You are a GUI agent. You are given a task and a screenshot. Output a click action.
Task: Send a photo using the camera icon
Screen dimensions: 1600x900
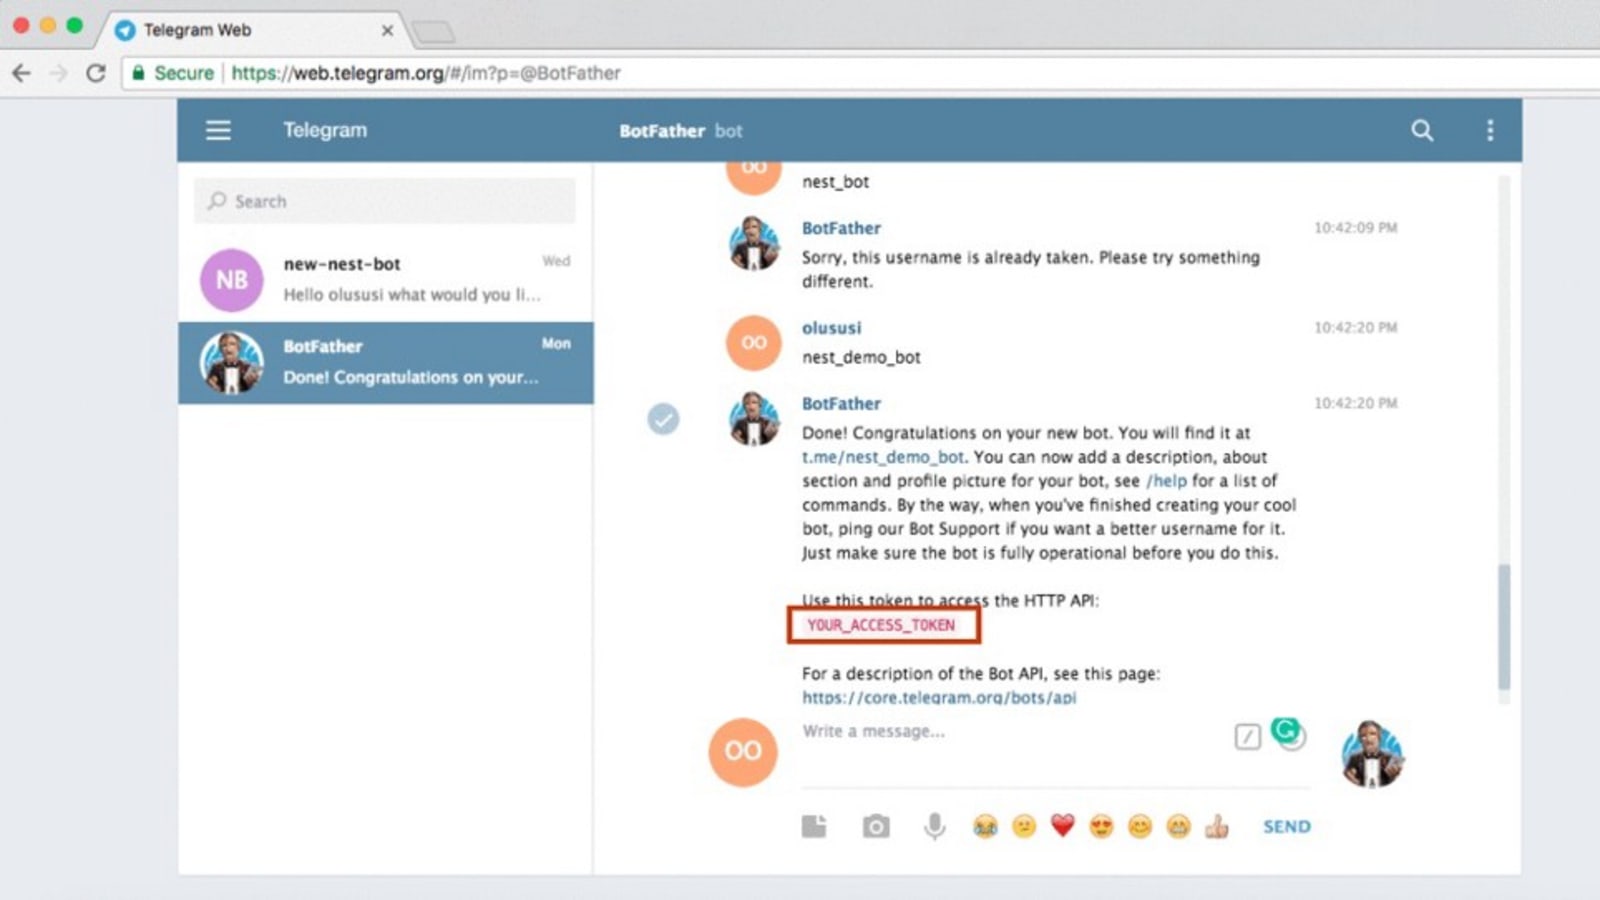click(x=876, y=826)
